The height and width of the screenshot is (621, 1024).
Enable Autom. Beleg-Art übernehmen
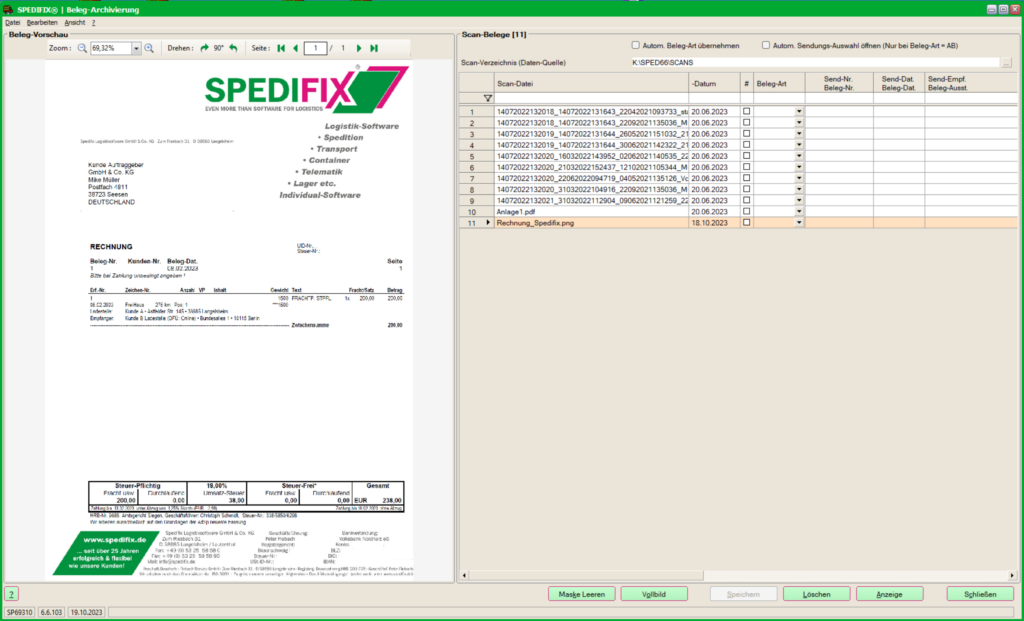tap(635, 46)
